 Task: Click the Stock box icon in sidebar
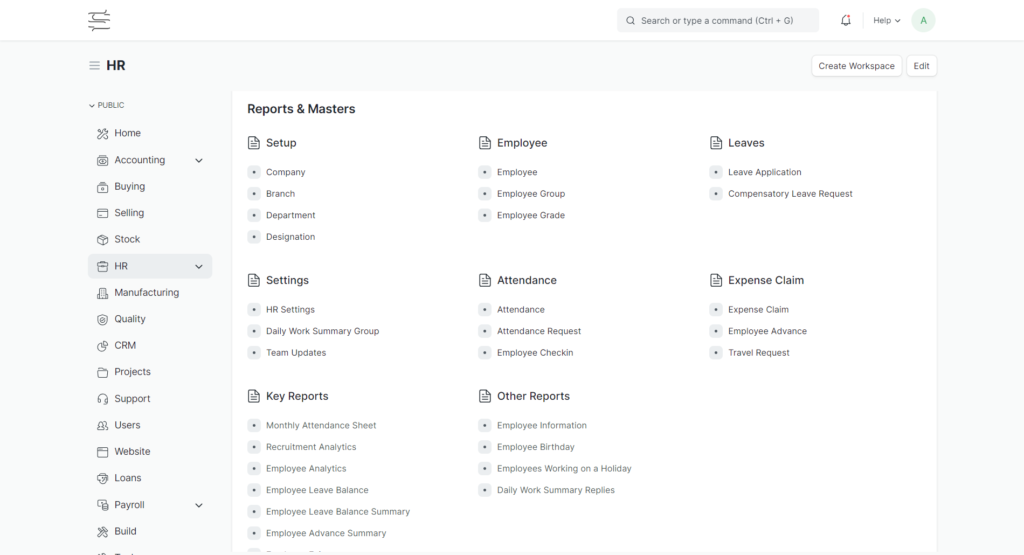(102, 240)
